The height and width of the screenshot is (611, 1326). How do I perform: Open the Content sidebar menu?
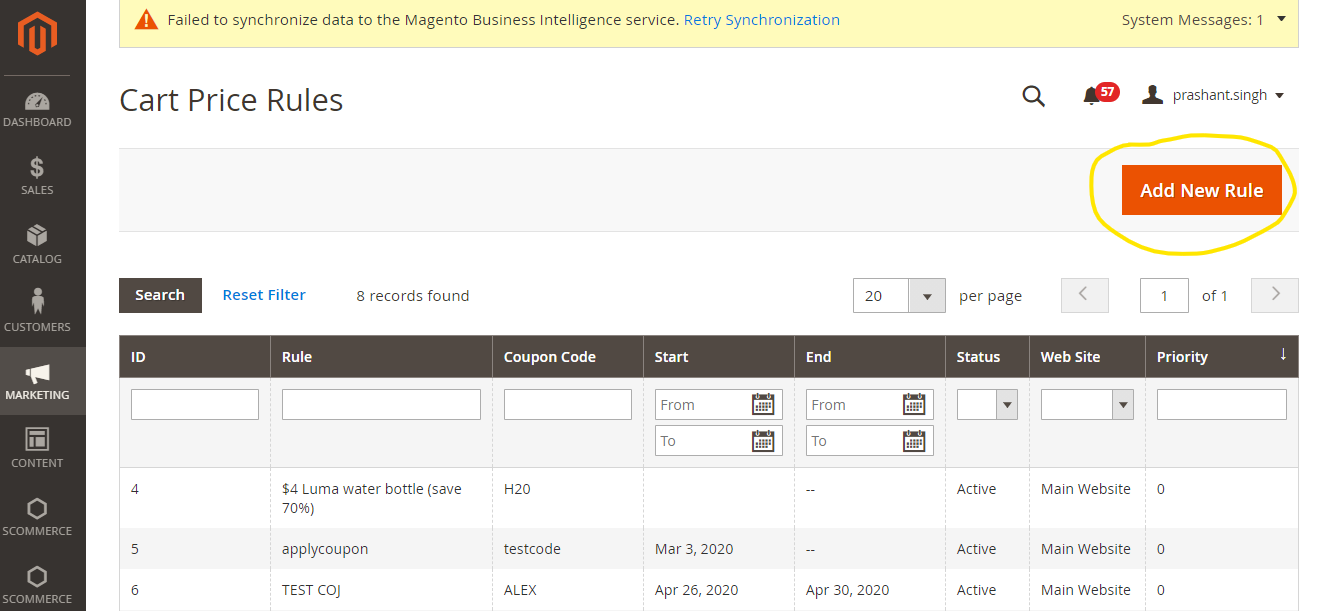pos(37,448)
